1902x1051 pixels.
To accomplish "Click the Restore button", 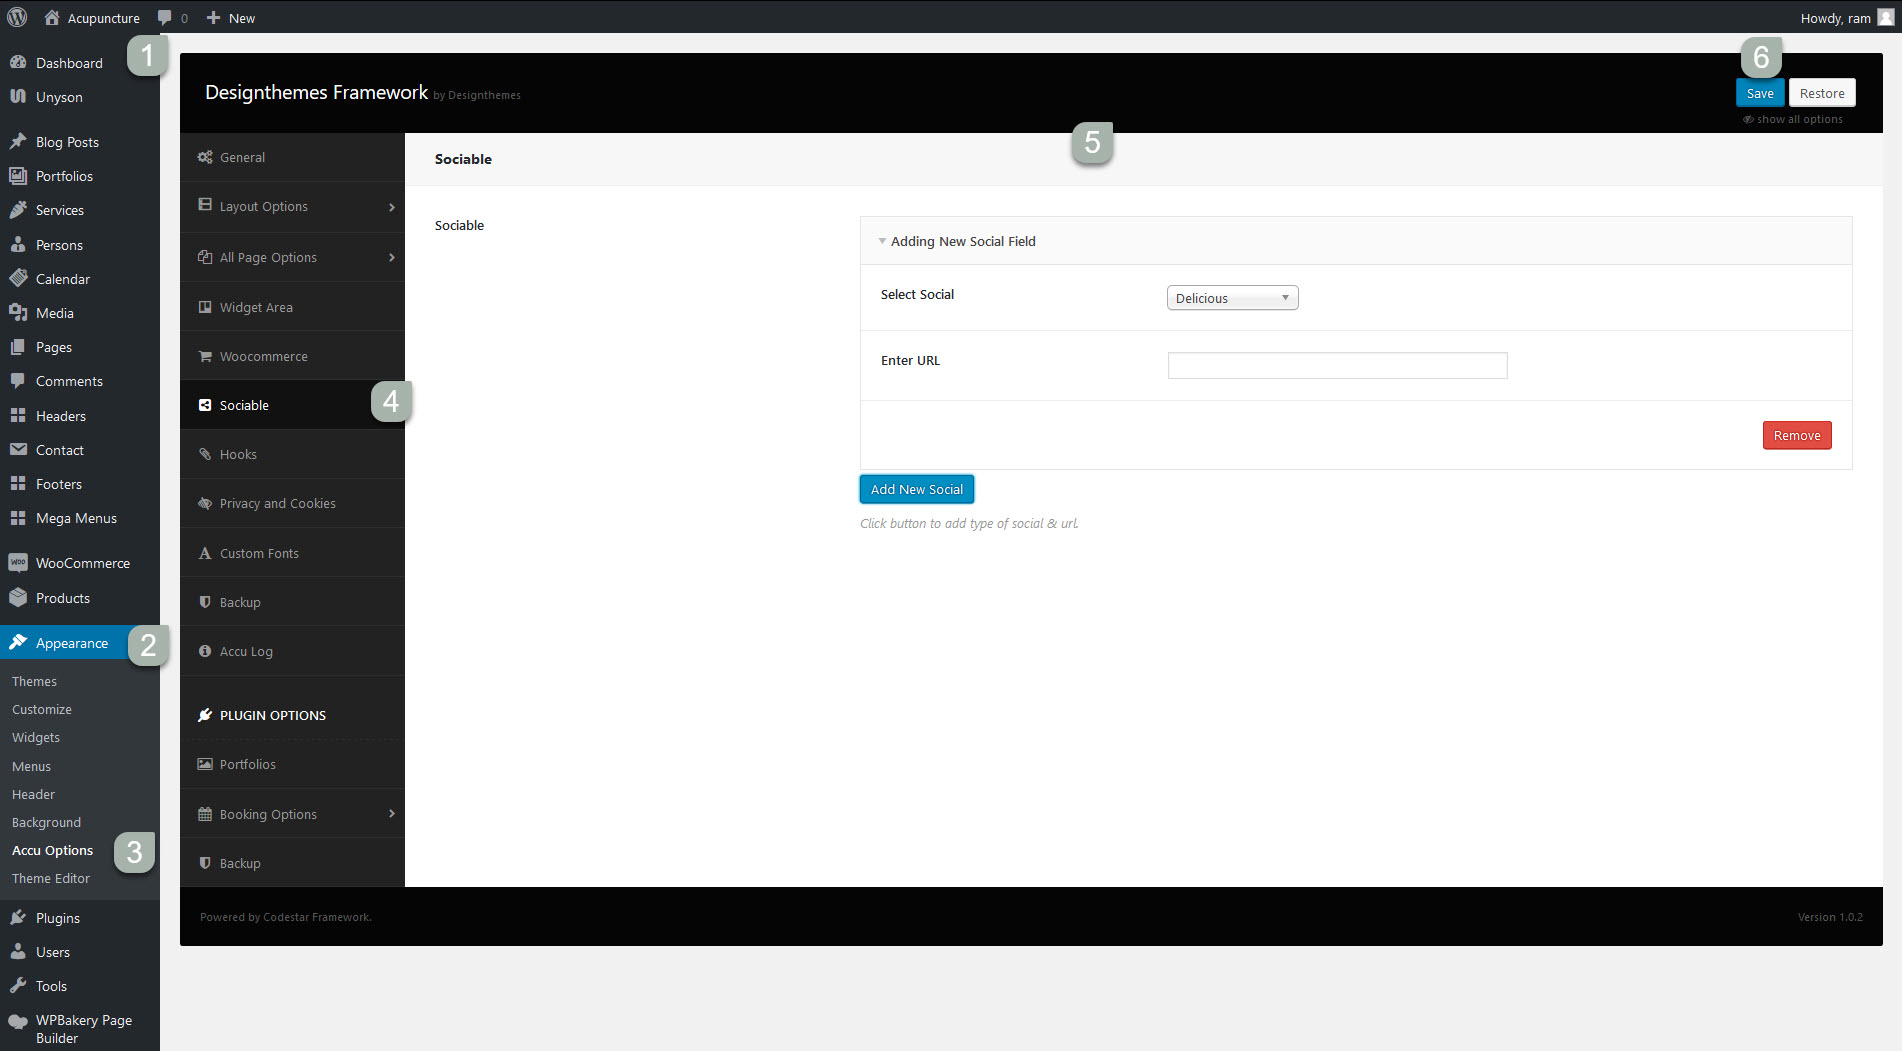I will [x=1822, y=93].
